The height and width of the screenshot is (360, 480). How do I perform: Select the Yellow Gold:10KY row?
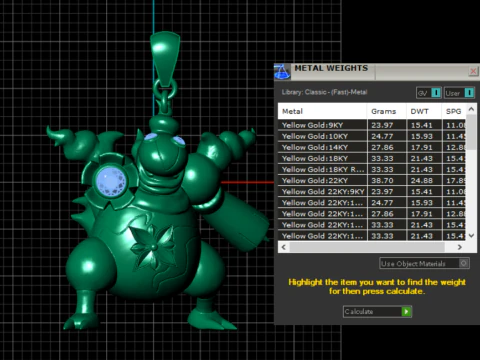372,136
